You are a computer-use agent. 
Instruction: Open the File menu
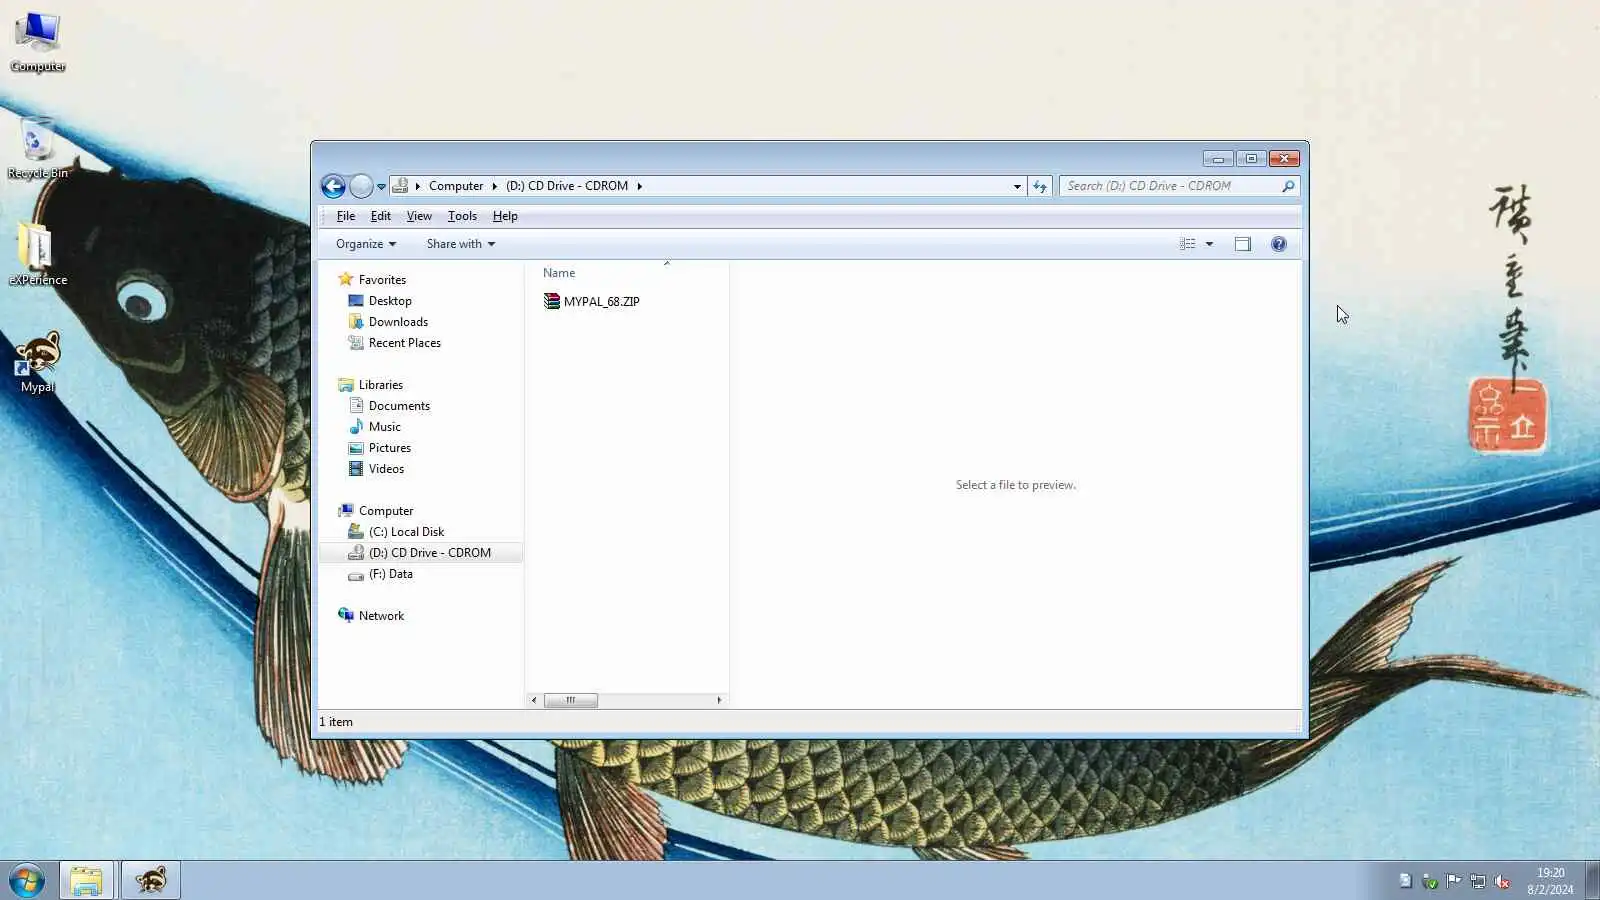[346, 216]
